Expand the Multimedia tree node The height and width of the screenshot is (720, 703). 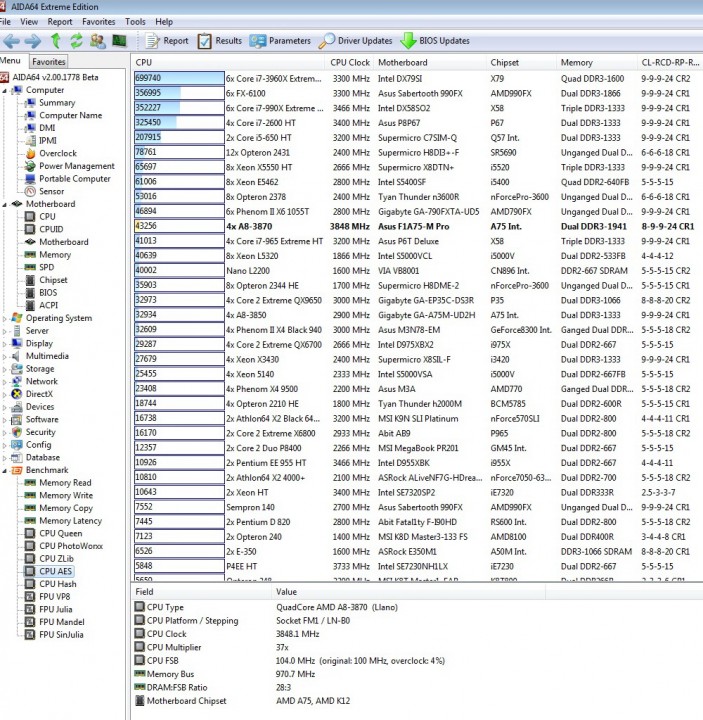pos(5,356)
